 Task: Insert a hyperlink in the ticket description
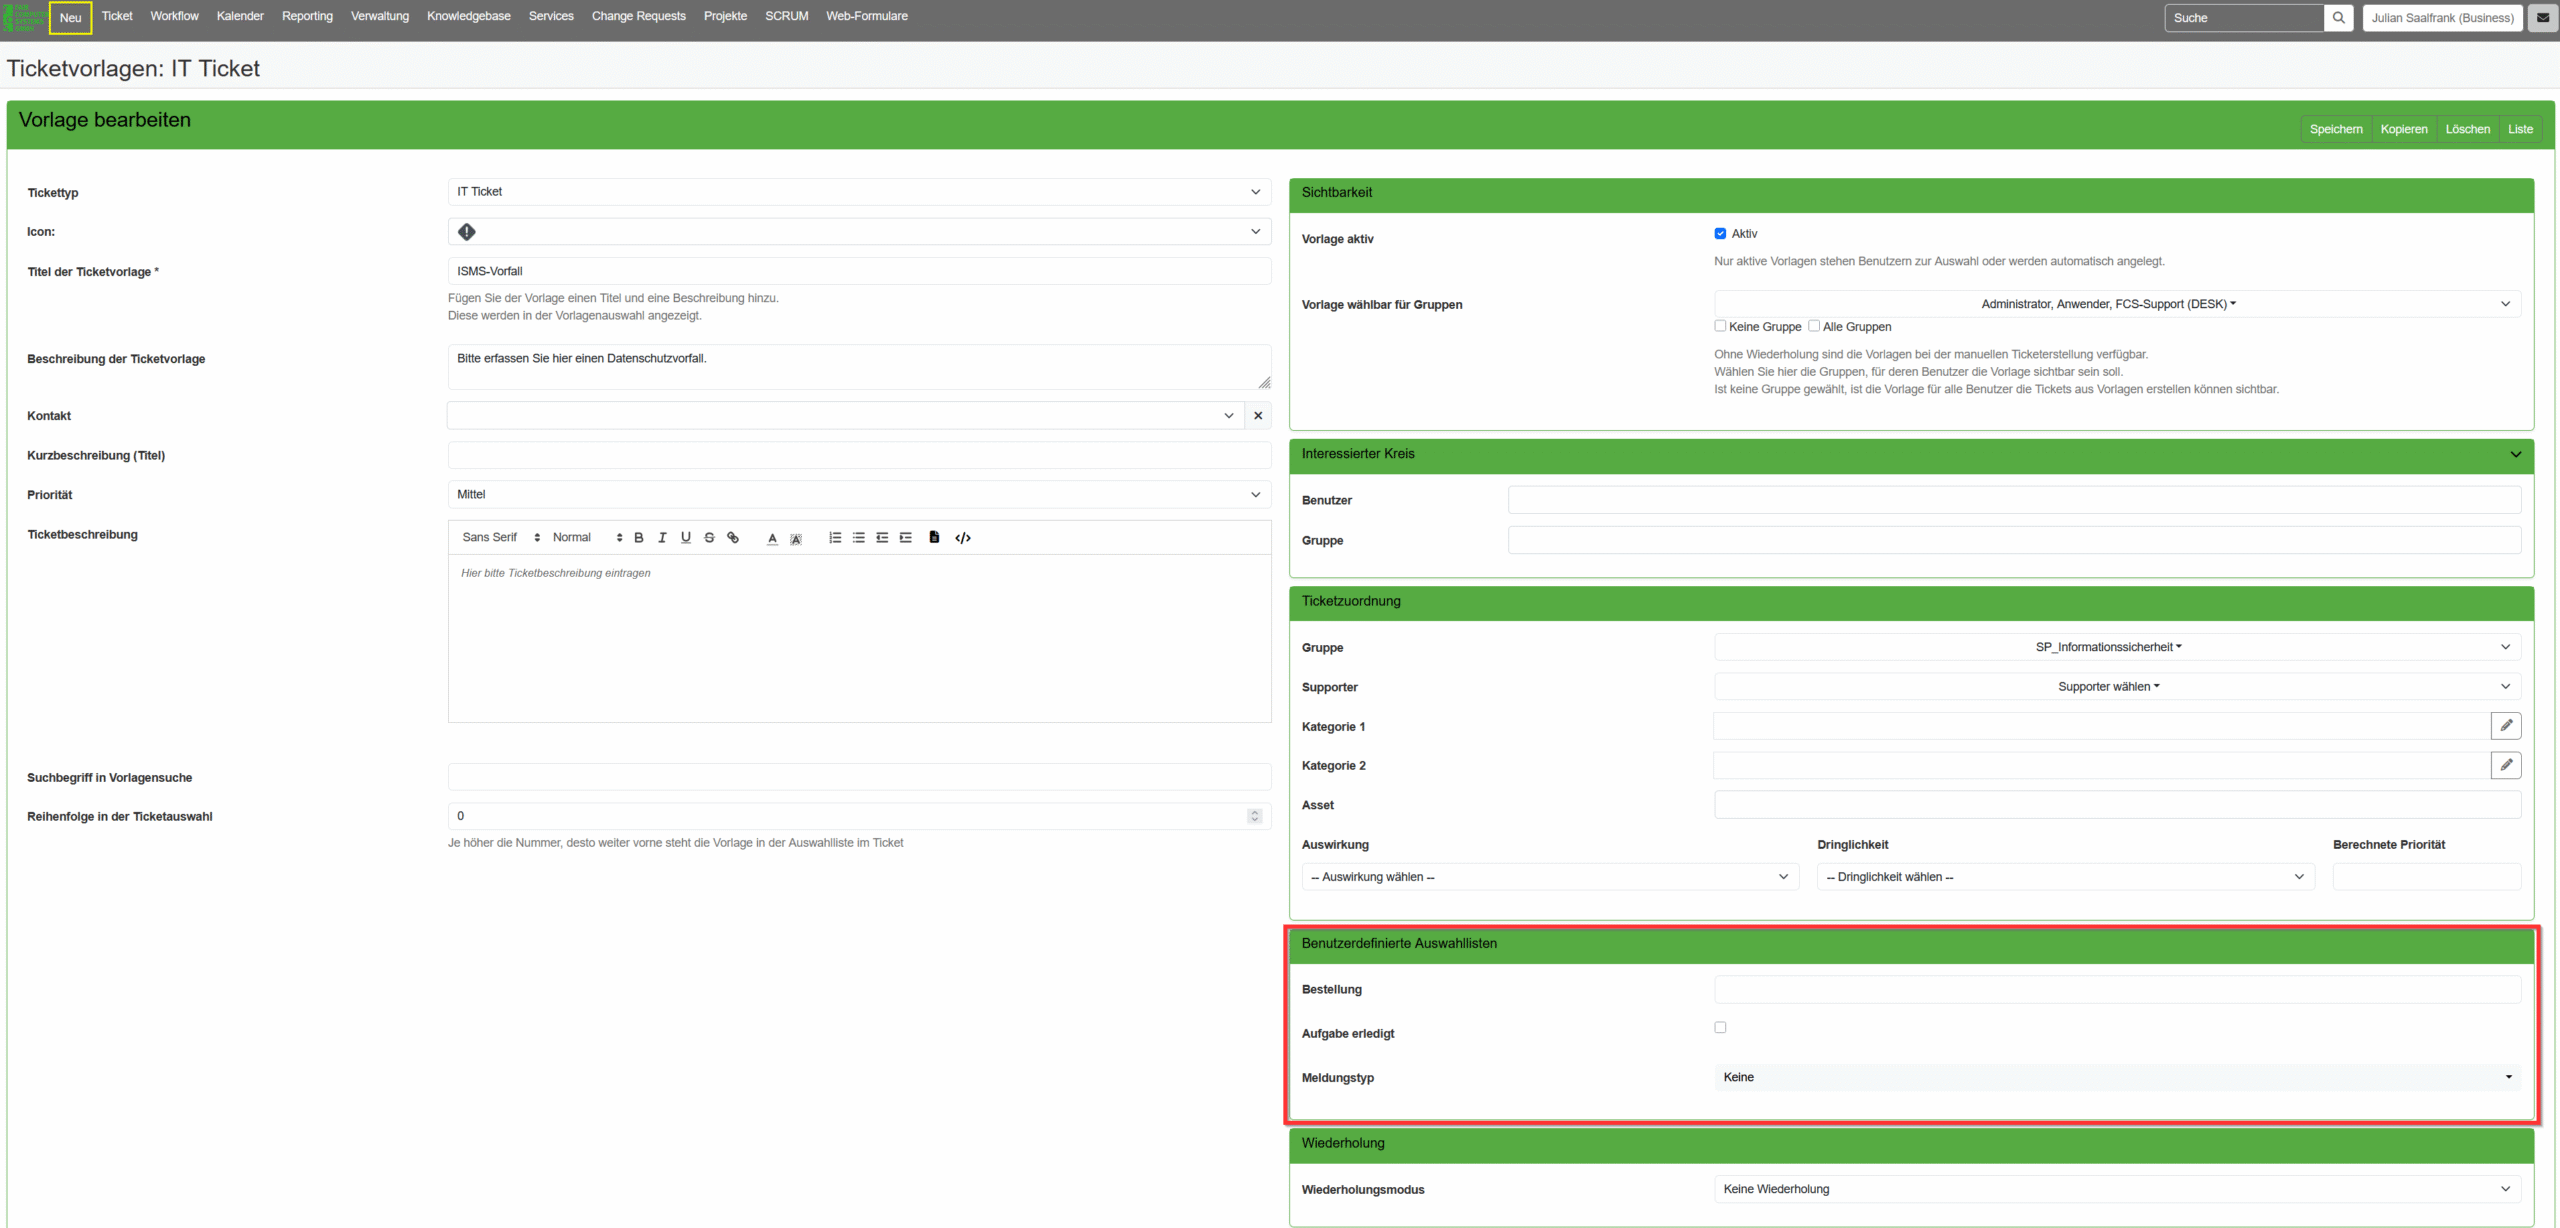733,537
